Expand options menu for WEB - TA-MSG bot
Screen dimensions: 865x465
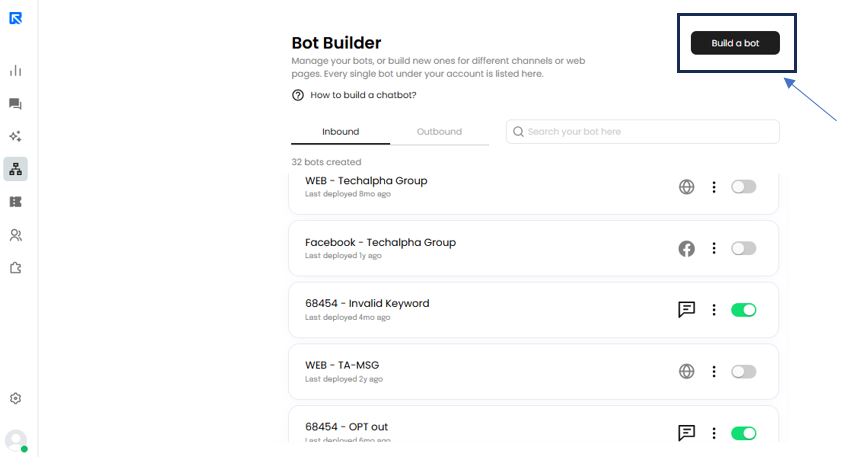coord(714,371)
